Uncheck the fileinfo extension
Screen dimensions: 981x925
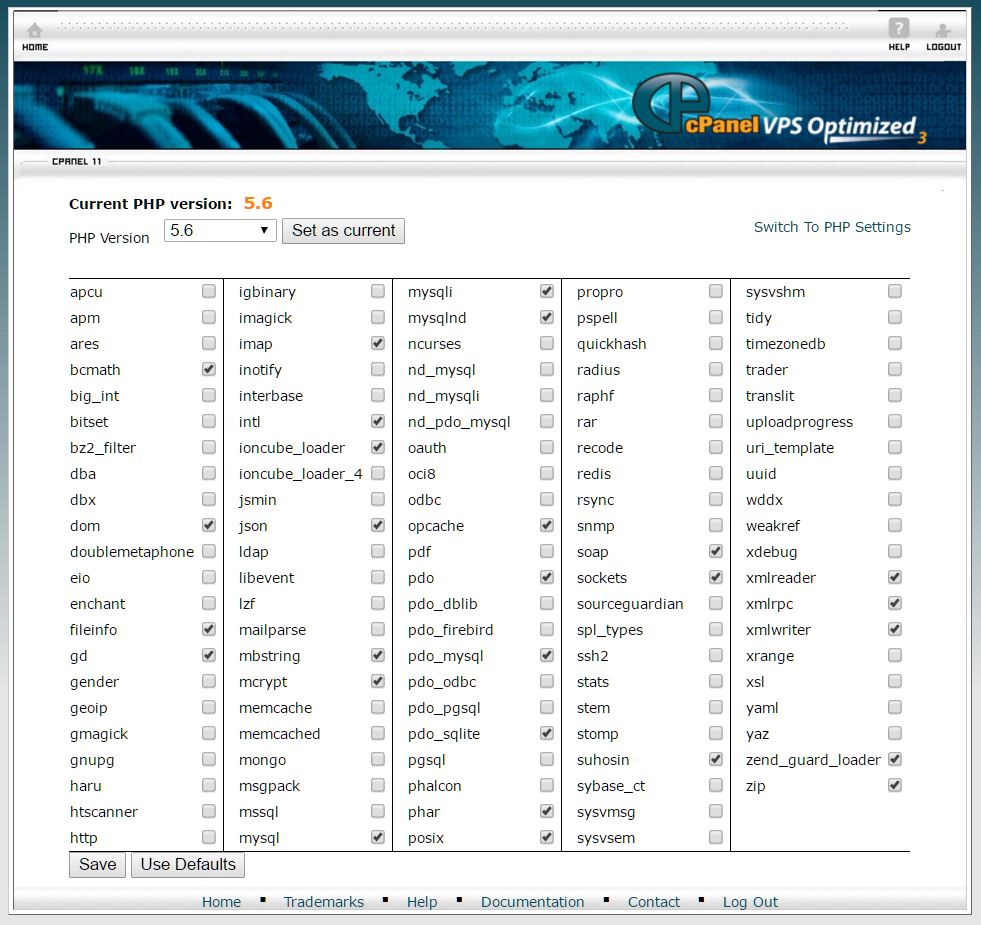pos(209,629)
